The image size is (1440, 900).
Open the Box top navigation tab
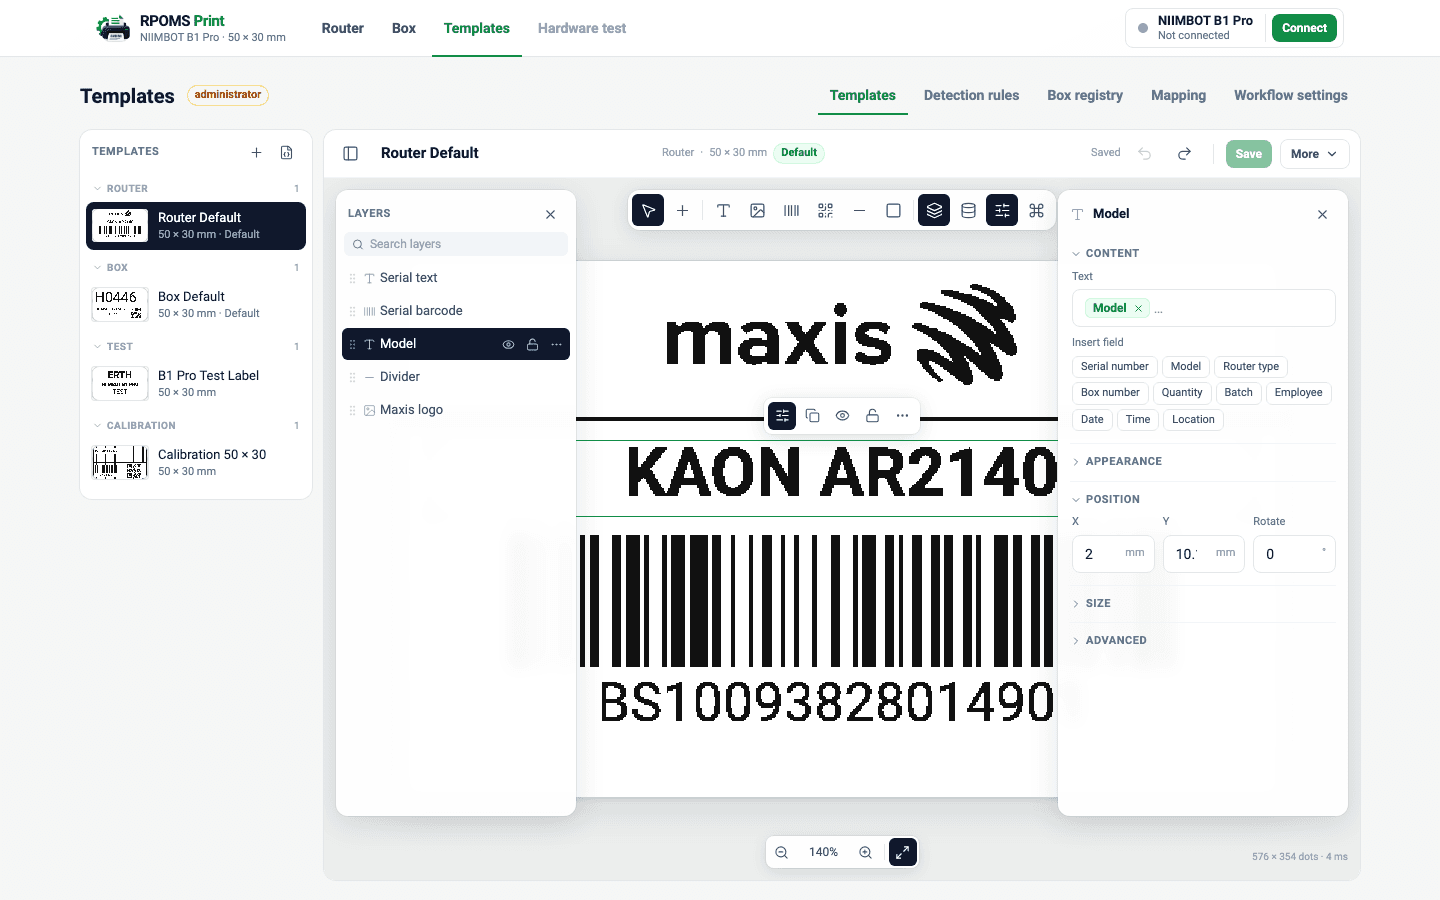[404, 28]
